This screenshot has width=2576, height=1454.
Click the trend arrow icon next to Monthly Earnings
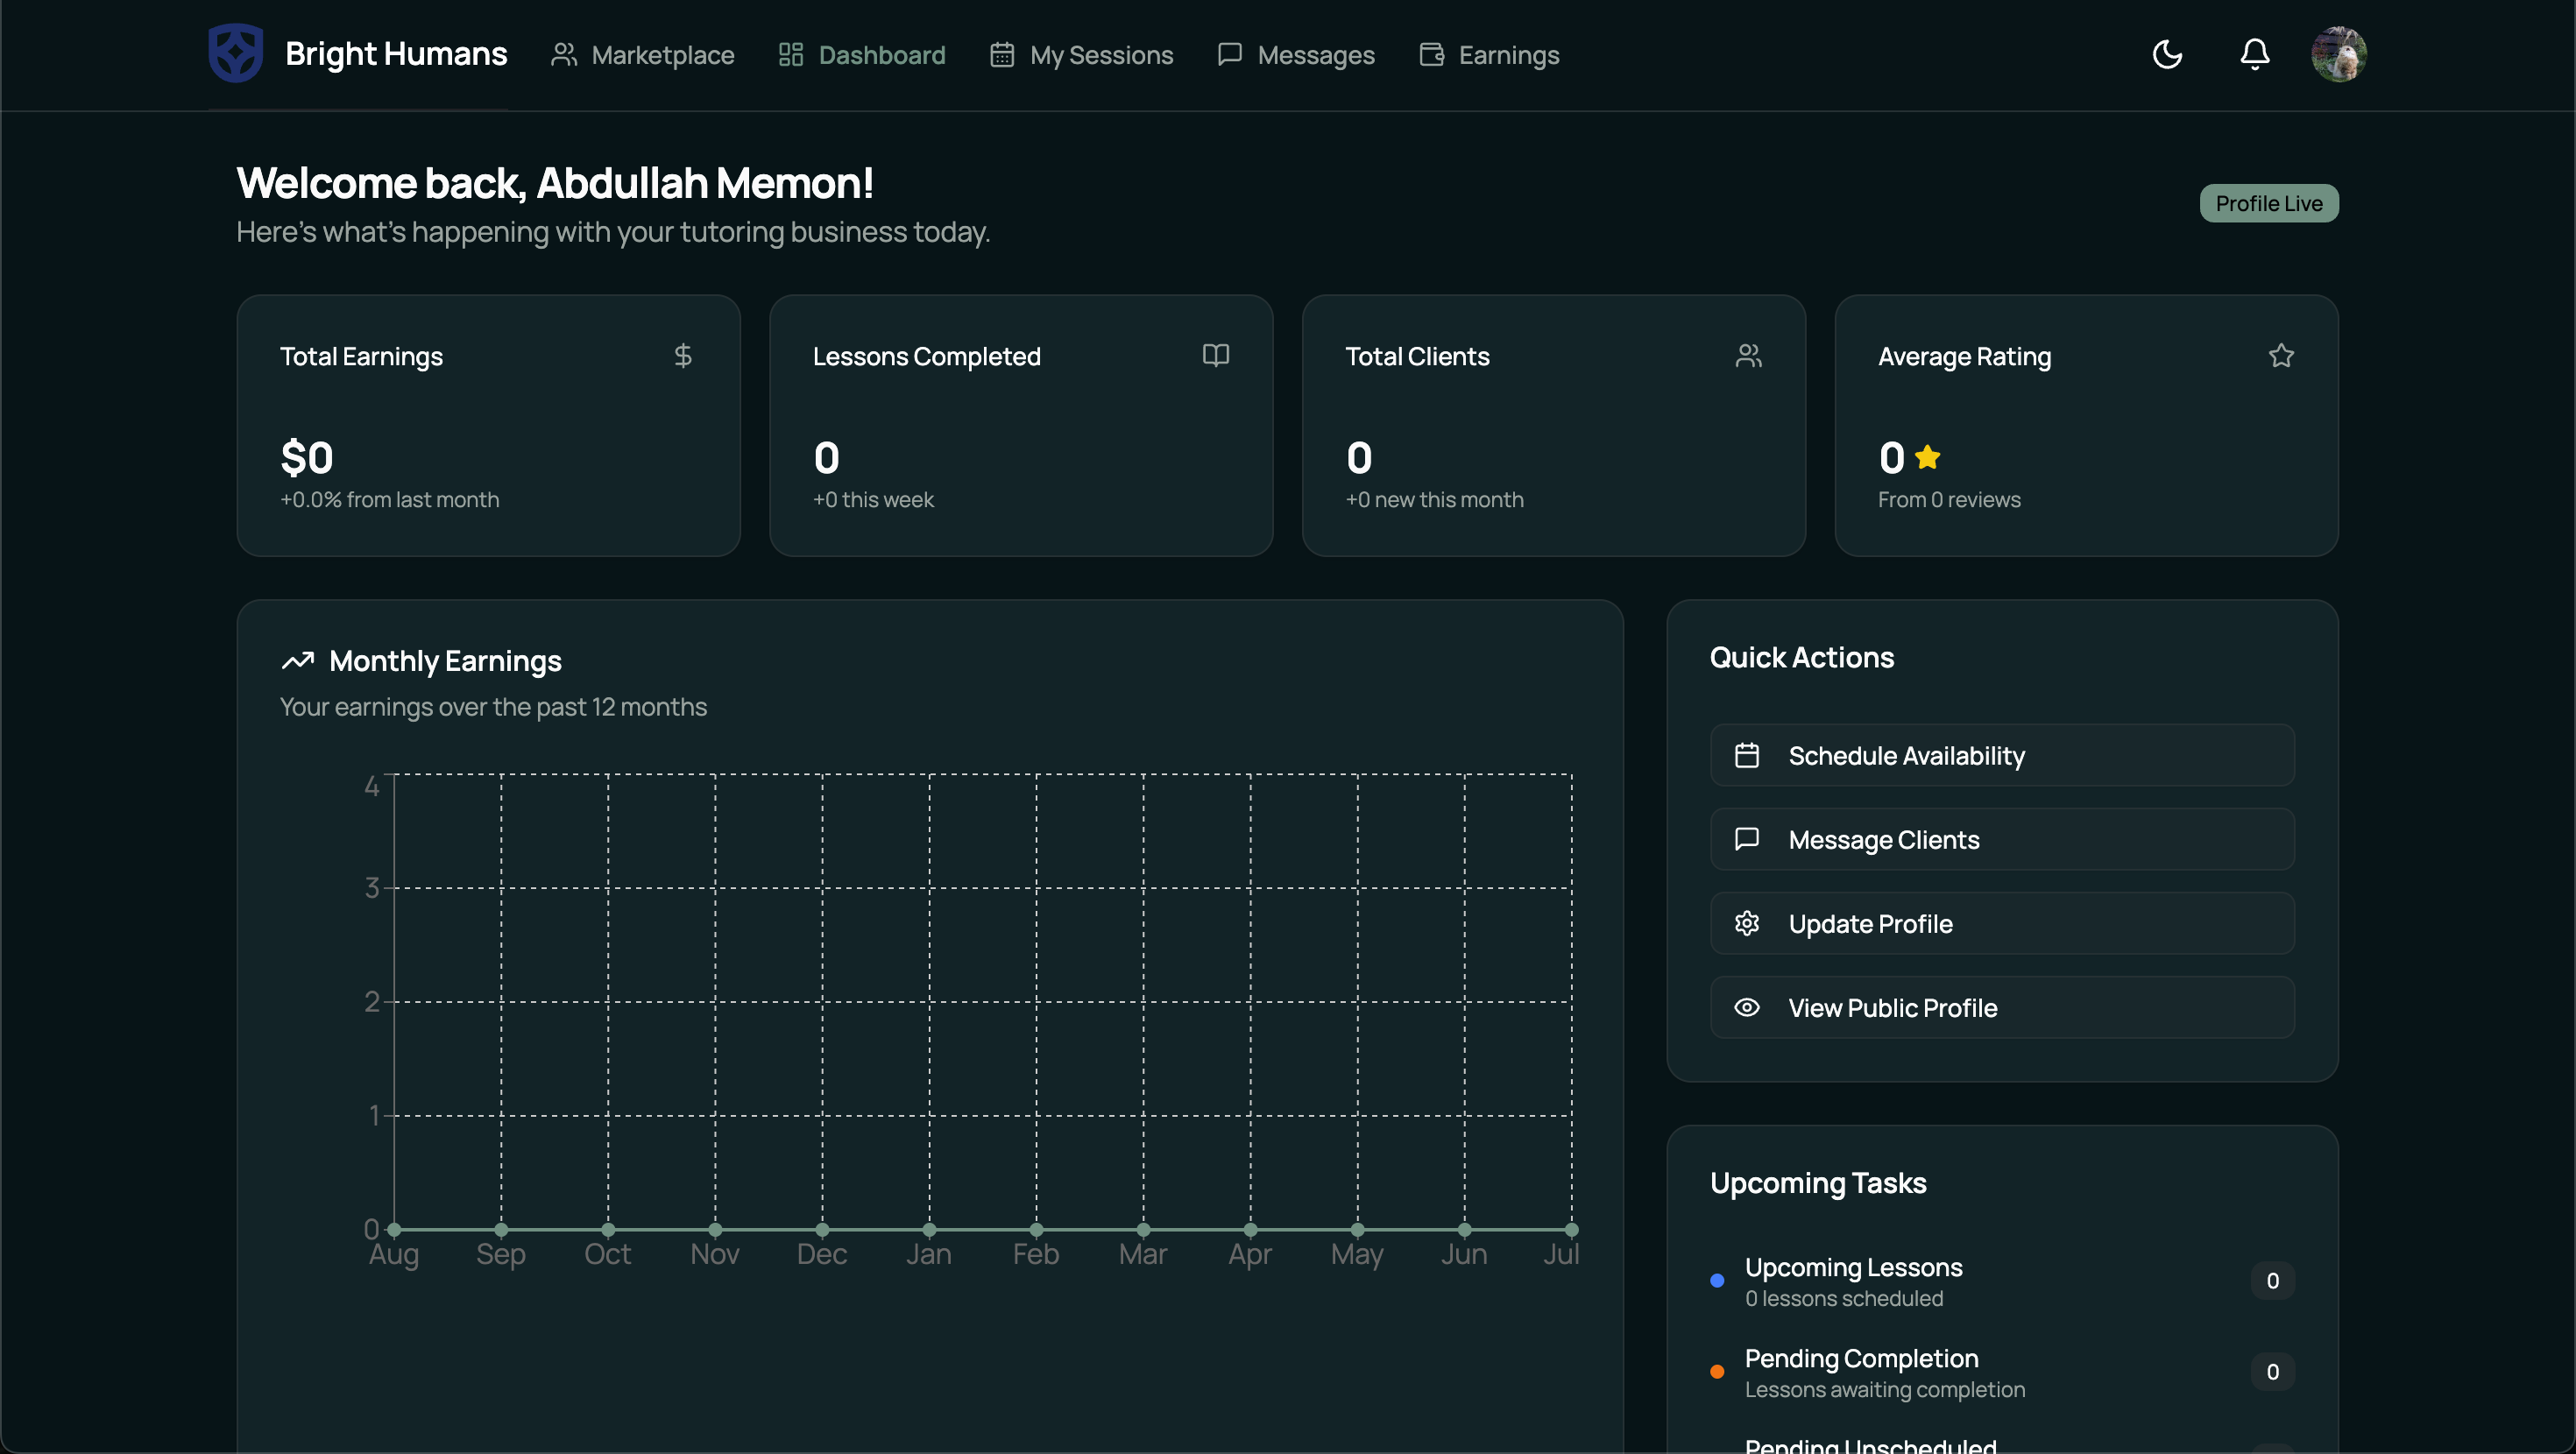296,661
